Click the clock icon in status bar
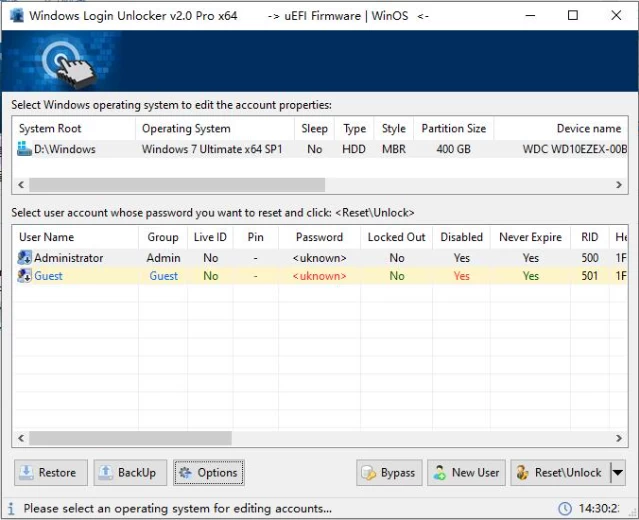This screenshot has width=639, height=520. 565,508
